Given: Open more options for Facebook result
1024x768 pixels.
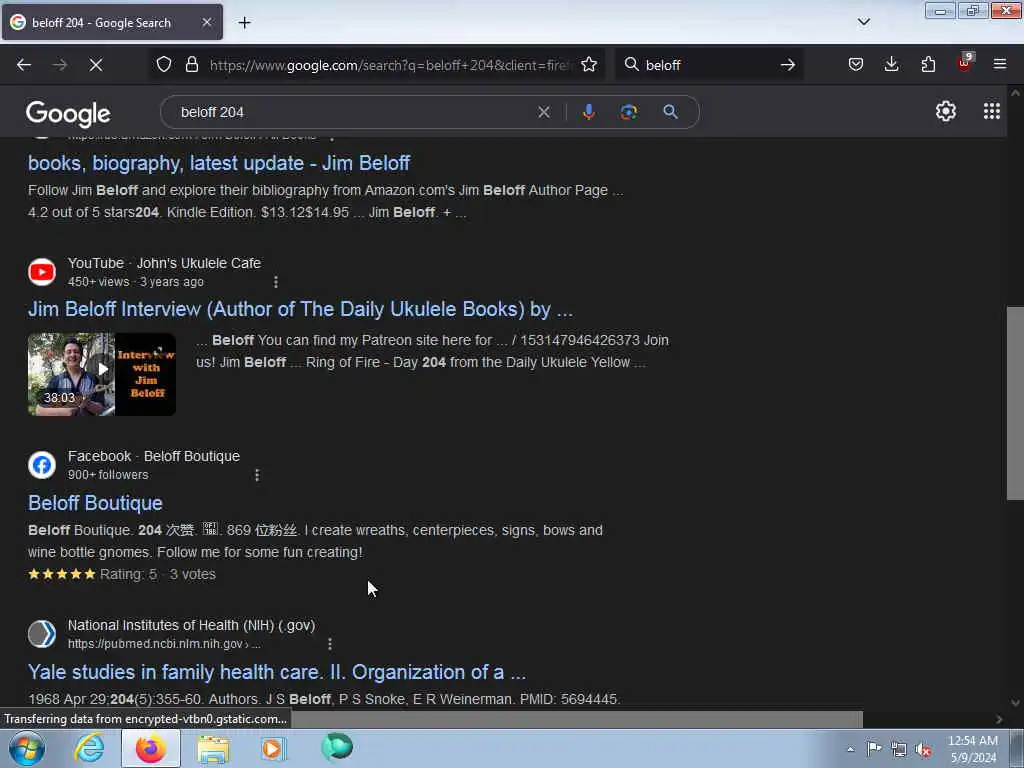Looking at the screenshot, I should click(x=257, y=475).
